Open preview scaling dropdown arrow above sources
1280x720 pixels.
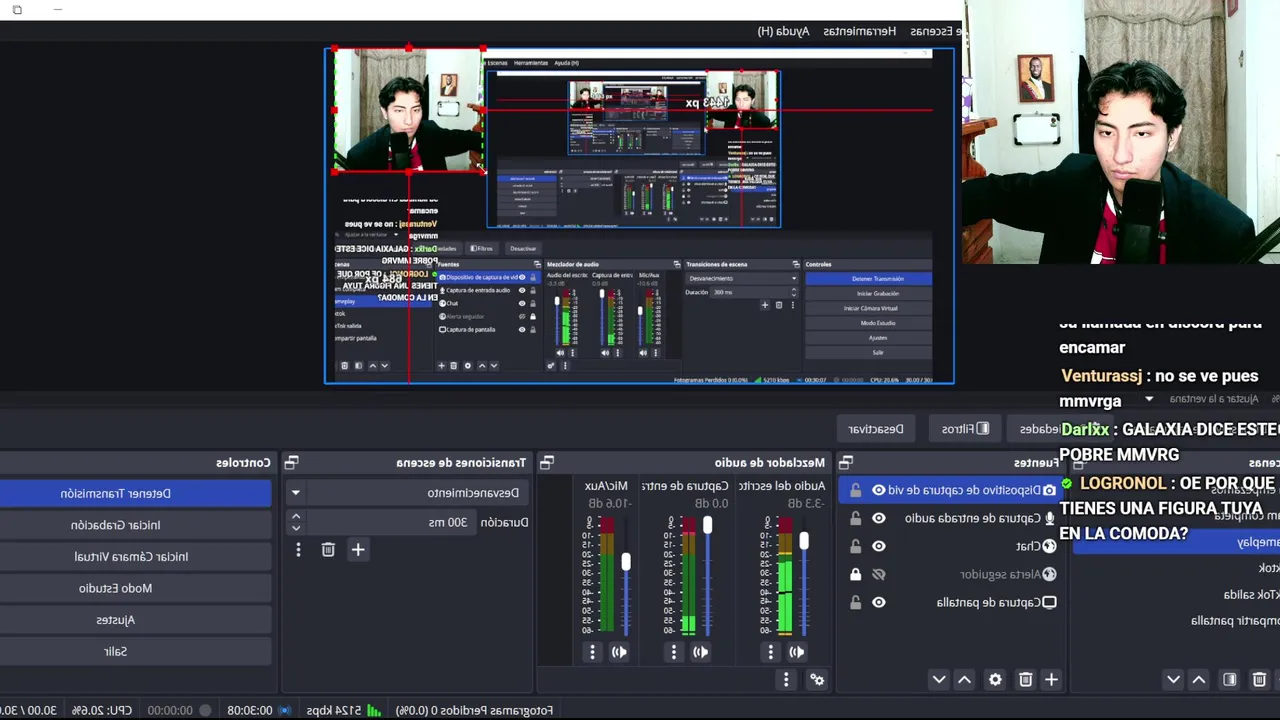(x=1148, y=399)
